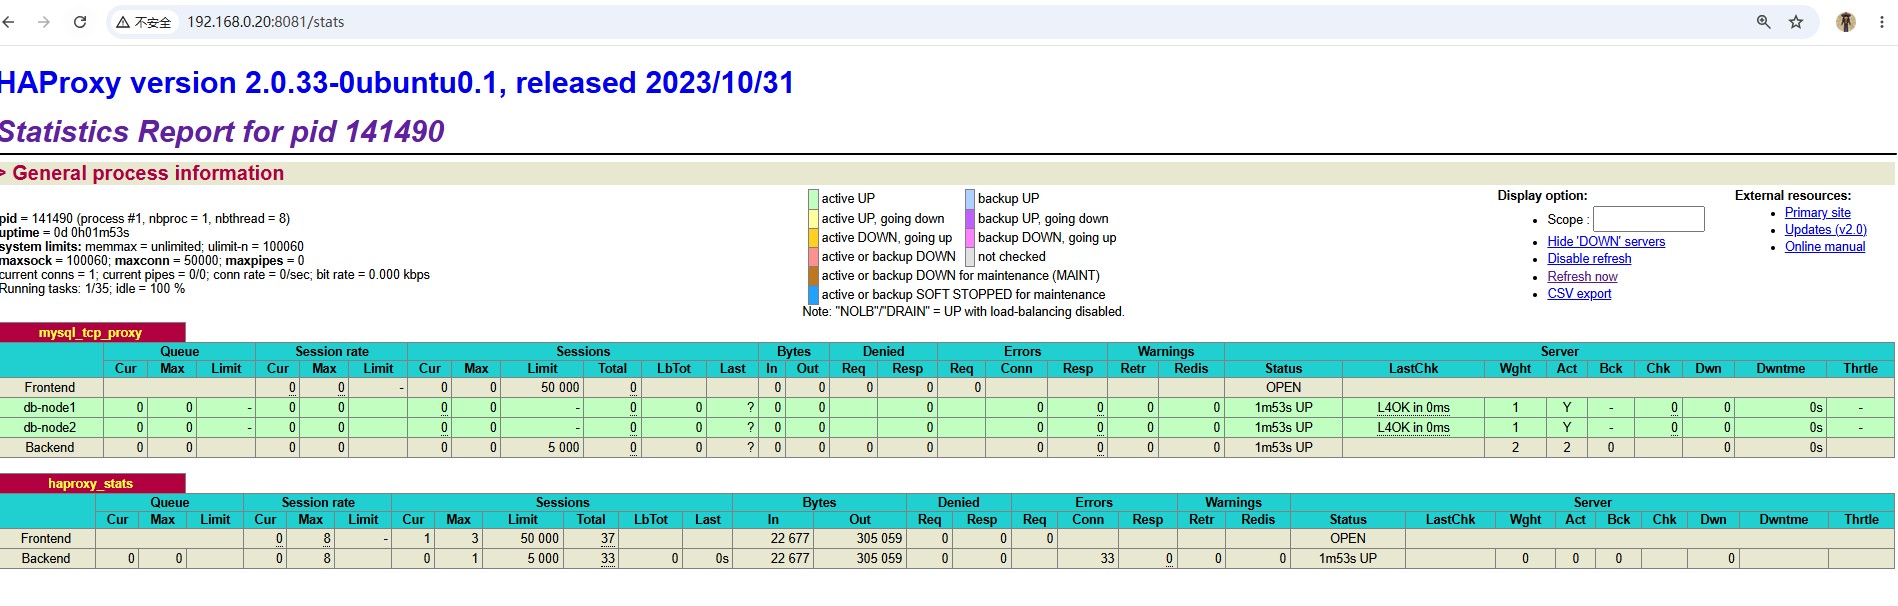This screenshot has height=606, width=1898.
Task: Click the Warnings header in haproxy_stats table
Action: (1233, 503)
